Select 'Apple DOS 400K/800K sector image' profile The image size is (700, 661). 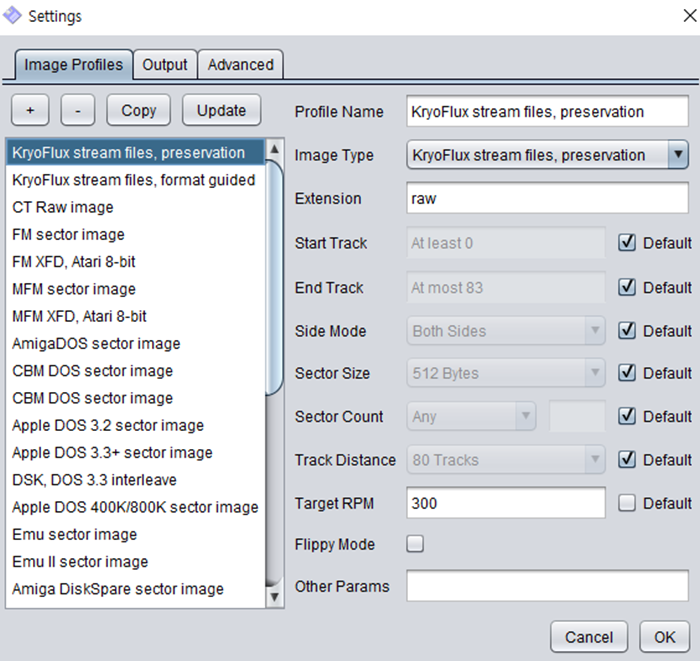pos(135,507)
